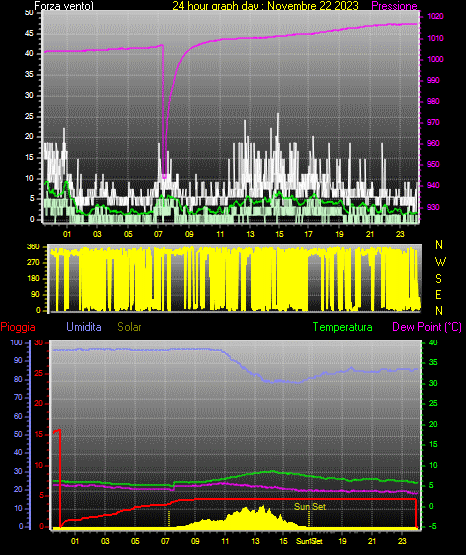Click the '1000' pressure axis value
This screenshot has height=555, width=466.
(435, 59)
